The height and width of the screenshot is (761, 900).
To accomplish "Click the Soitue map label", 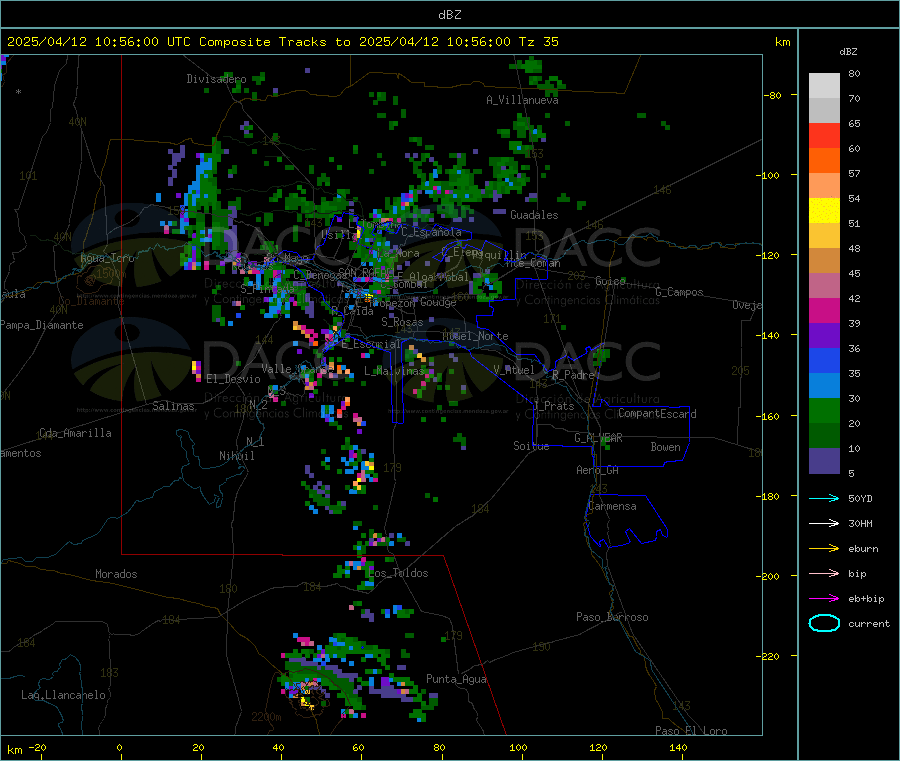I will tap(531, 446).
